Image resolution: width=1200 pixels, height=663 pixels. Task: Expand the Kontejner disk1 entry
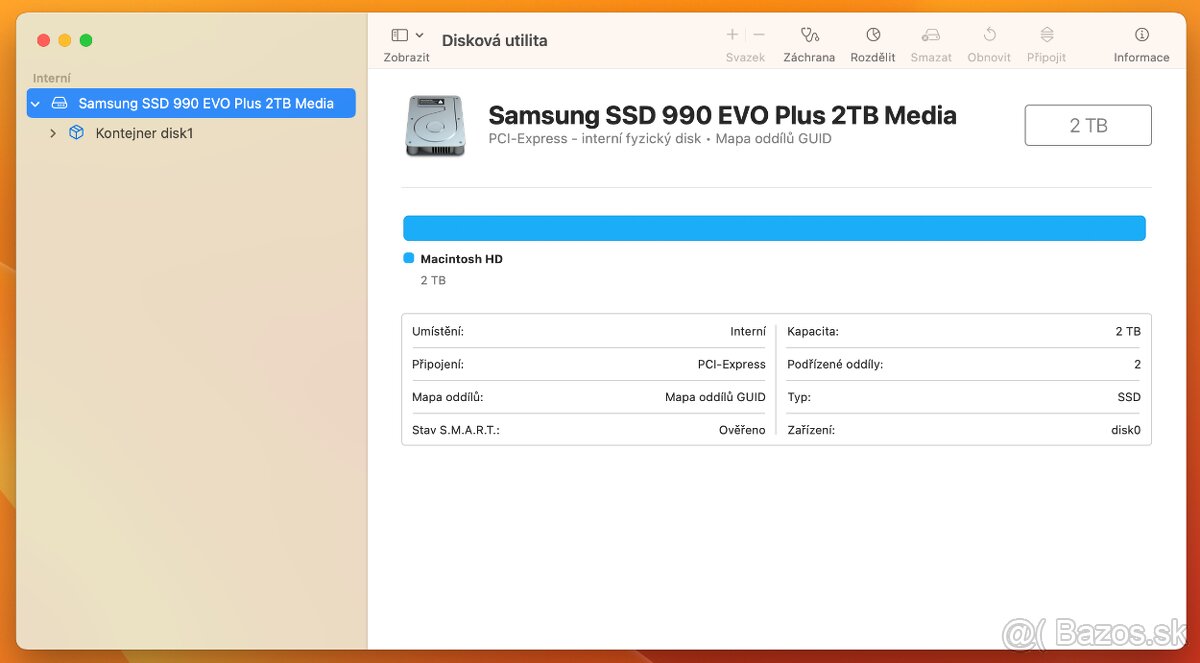[x=53, y=133]
